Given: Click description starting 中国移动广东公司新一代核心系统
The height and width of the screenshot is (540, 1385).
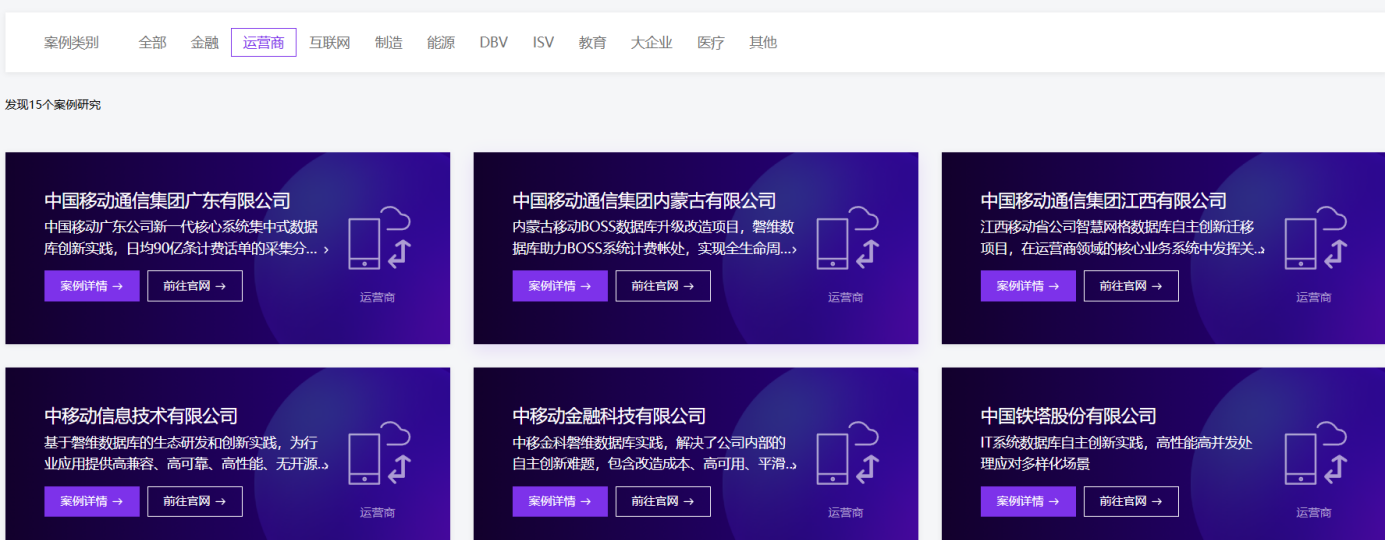Looking at the screenshot, I should pos(186,238).
